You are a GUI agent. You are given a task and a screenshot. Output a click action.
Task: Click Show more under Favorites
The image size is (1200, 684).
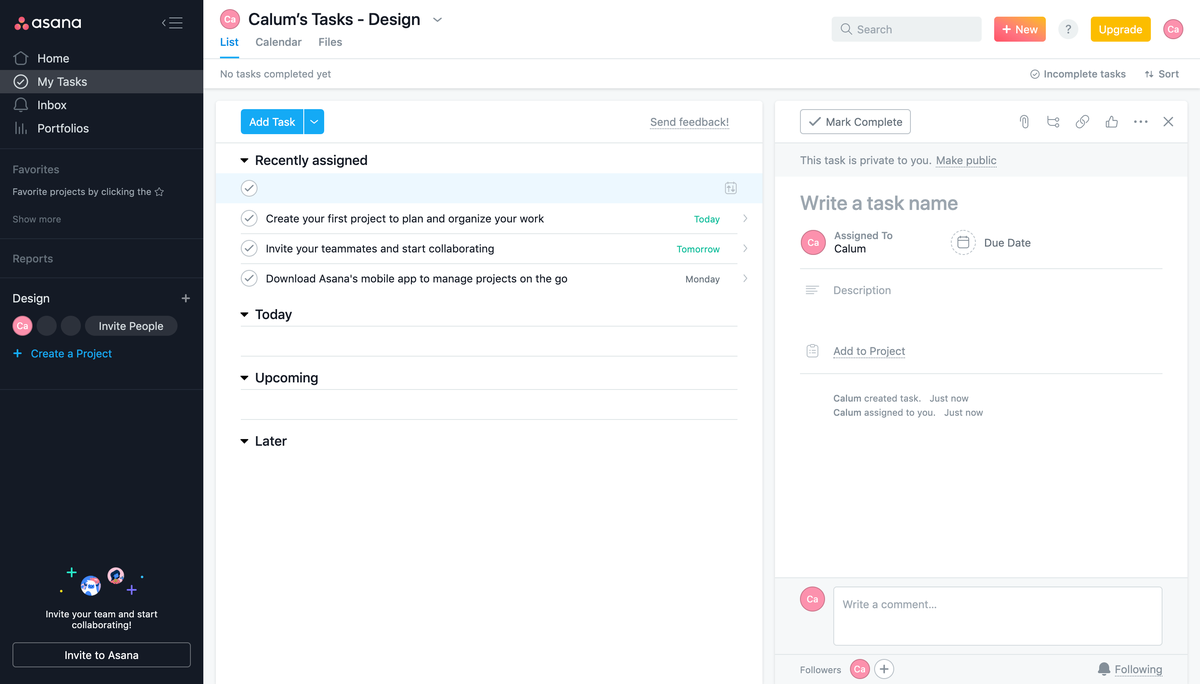pyautogui.click(x=36, y=219)
